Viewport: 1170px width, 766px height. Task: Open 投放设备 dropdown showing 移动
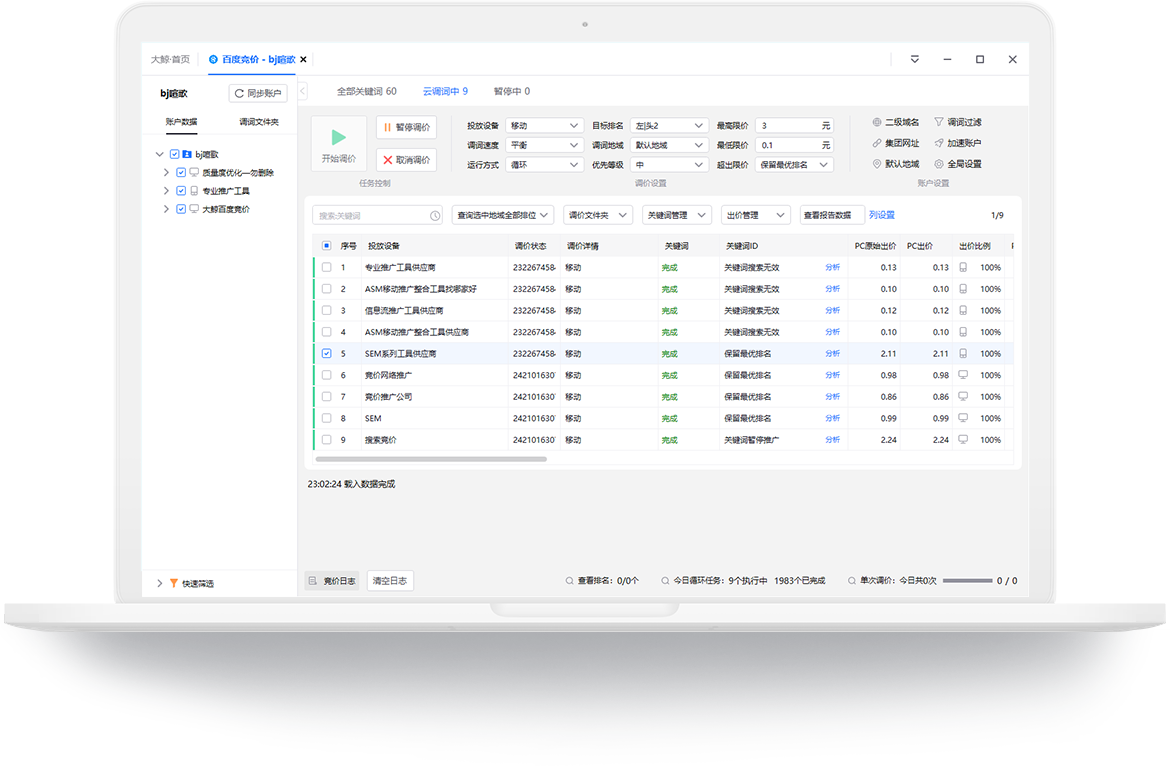[x=544, y=126]
